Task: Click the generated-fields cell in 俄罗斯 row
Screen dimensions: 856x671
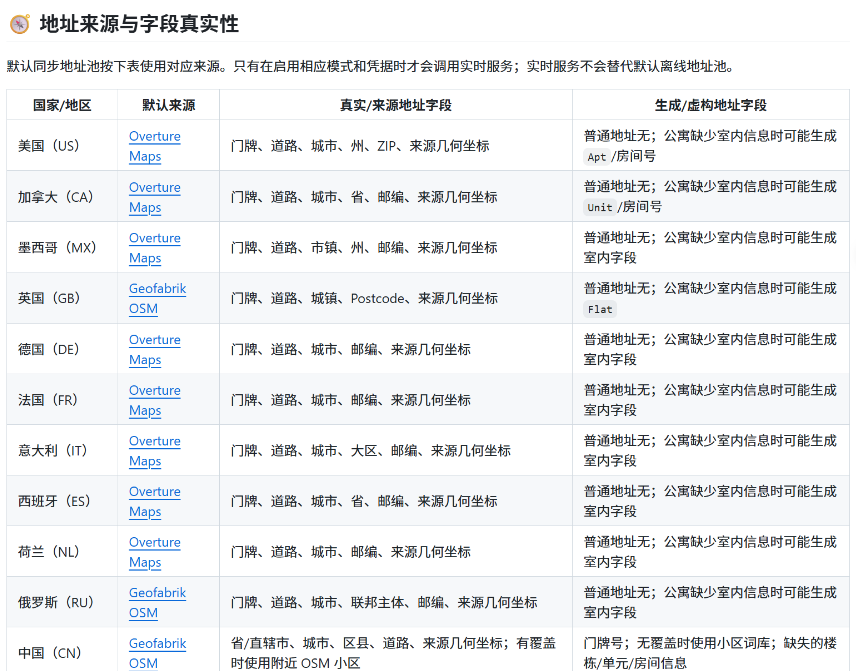Action: 711,602
